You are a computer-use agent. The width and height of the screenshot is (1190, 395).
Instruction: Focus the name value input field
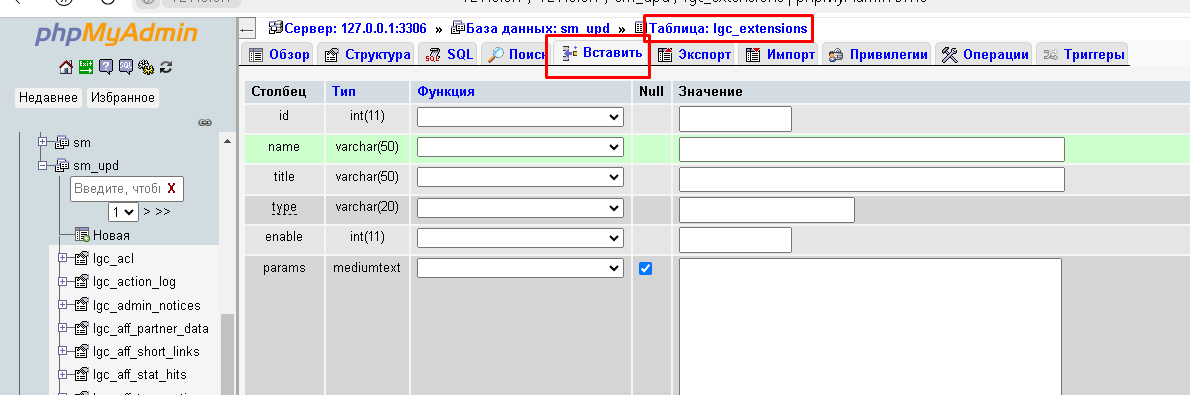(x=872, y=149)
